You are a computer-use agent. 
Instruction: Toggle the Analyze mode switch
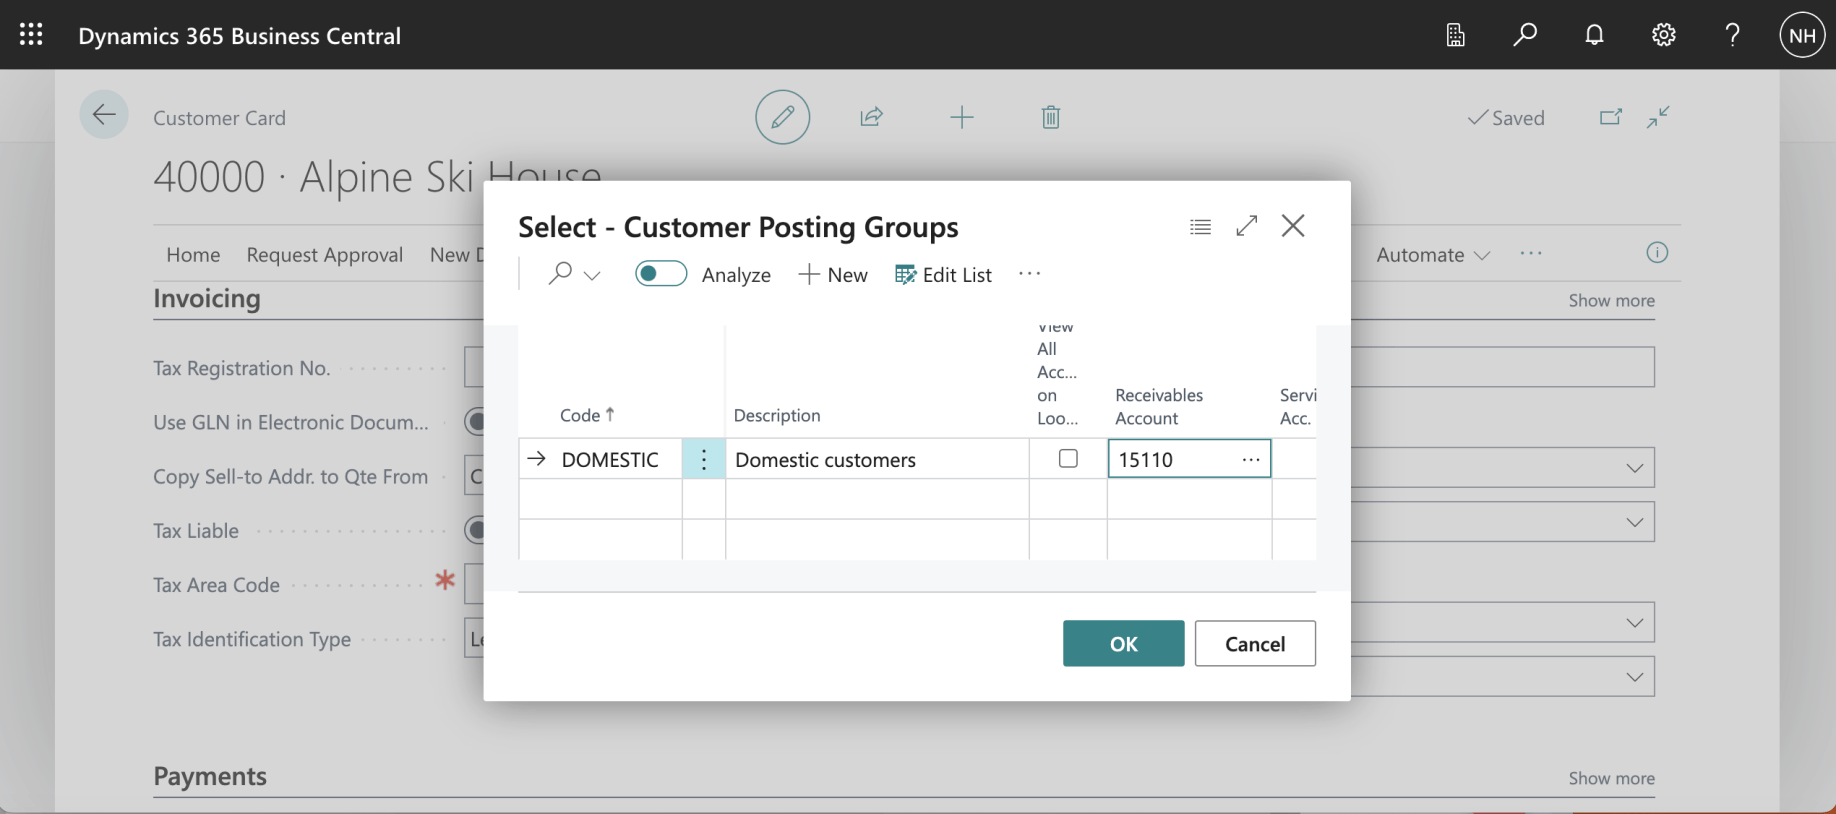(661, 274)
